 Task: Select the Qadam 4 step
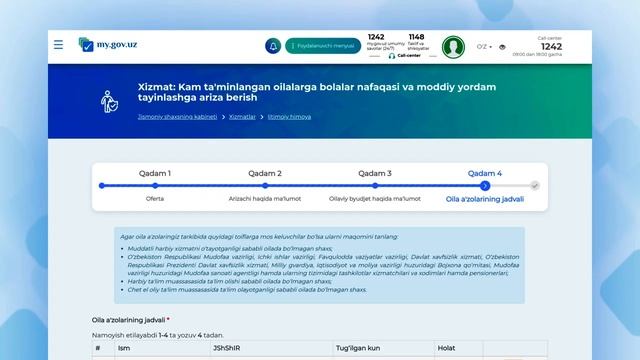tap(484, 173)
